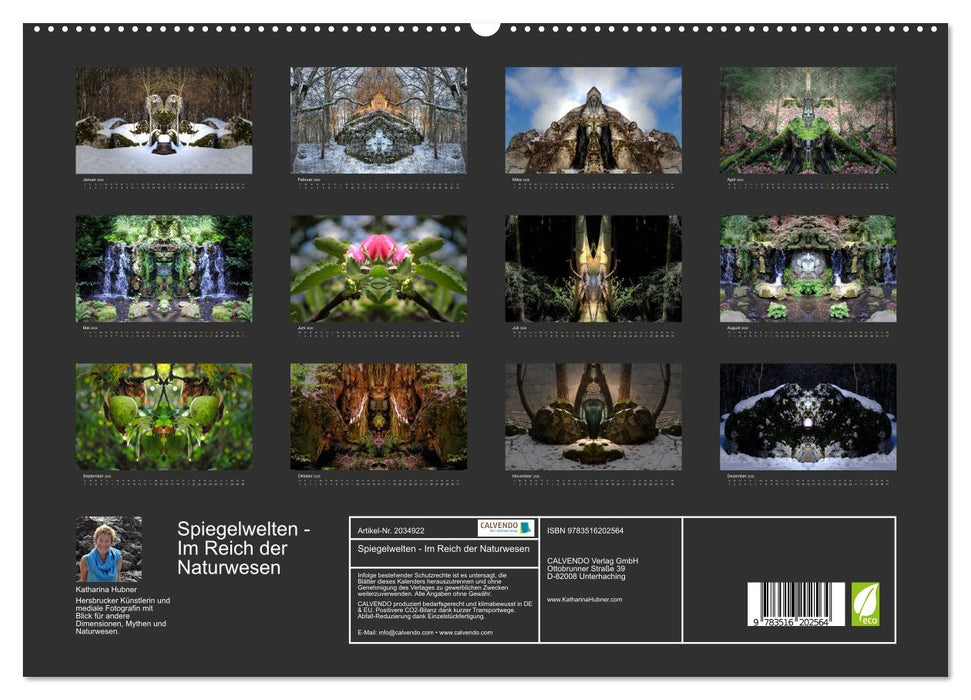This screenshot has width=971, height=700.
Task: Open the März rock figure thumbnail
Action: pos(593,120)
